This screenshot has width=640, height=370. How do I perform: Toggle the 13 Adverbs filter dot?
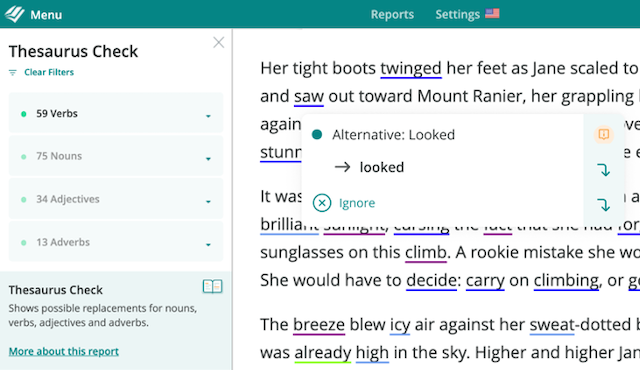tap(24, 243)
